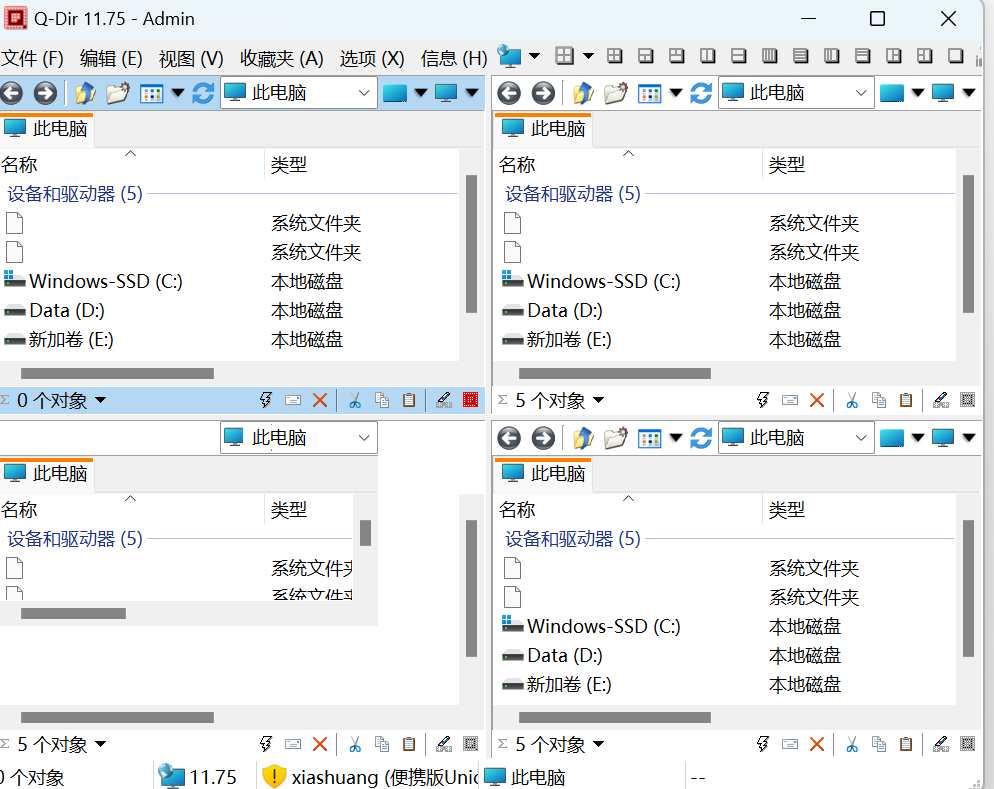Go back in the top-right pane
This screenshot has height=789, width=994.
(509, 93)
